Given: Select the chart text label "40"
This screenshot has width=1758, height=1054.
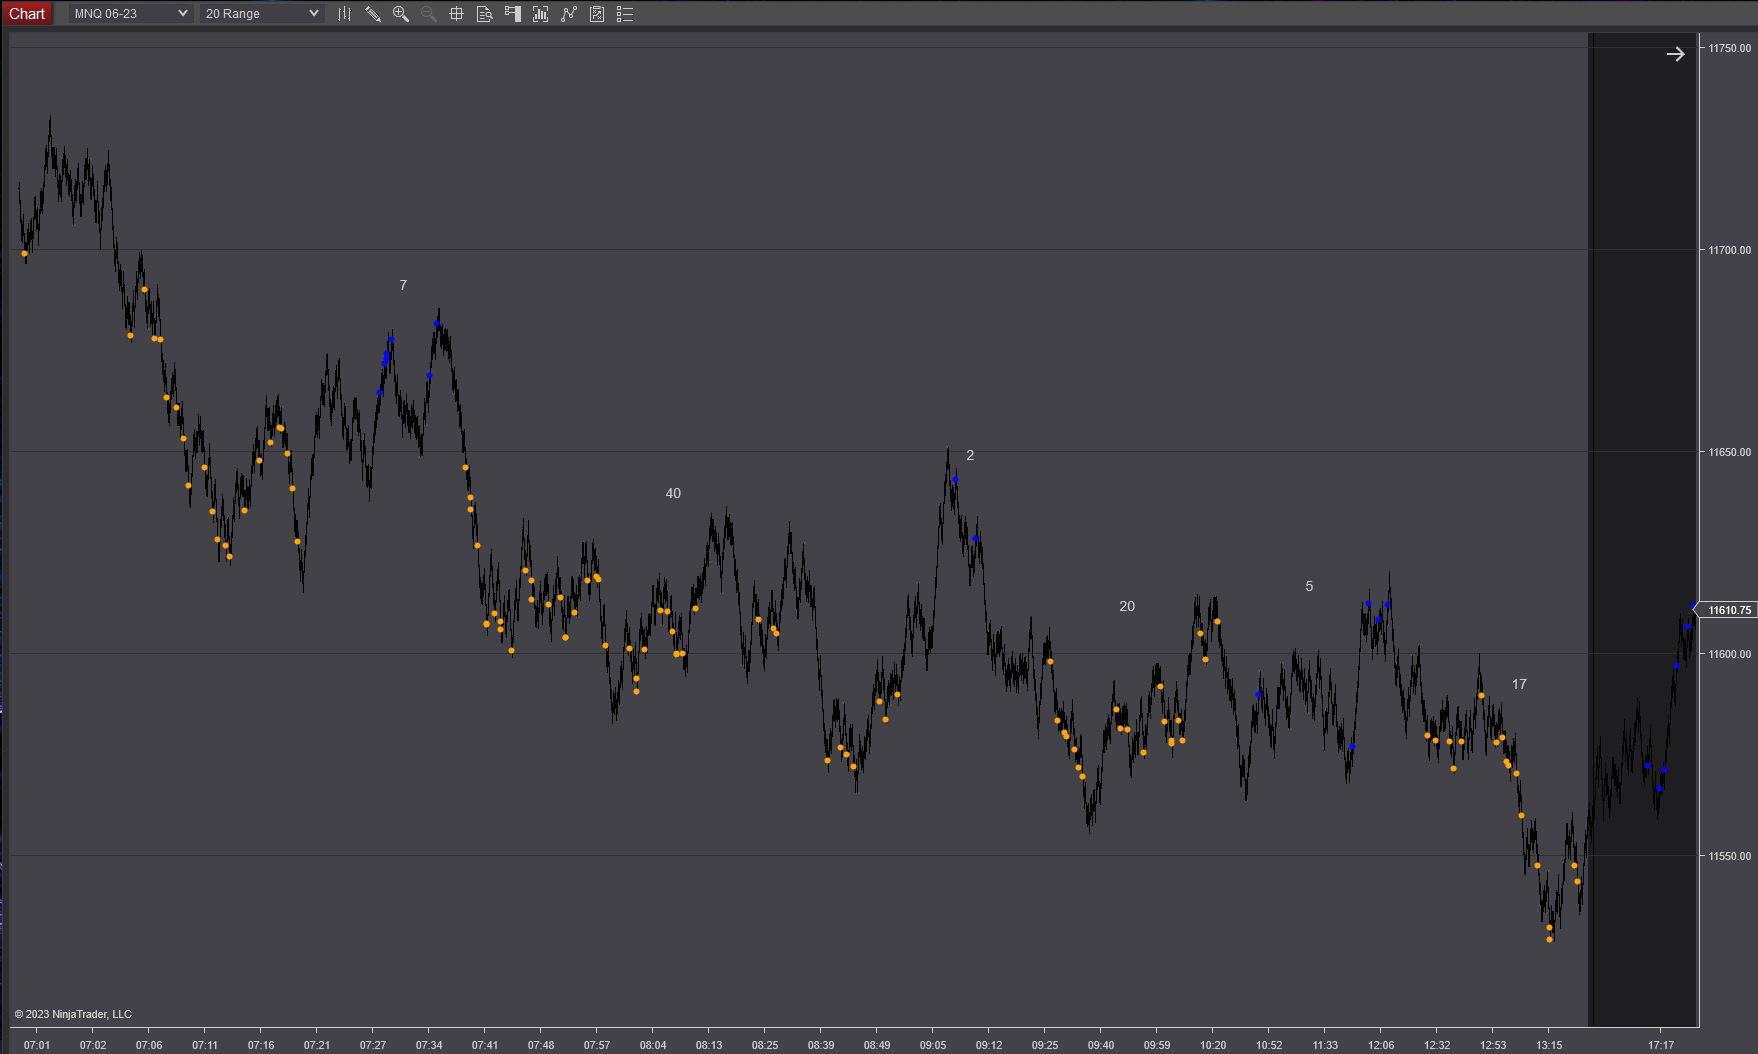Looking at the screenshot, I should pyautogui.click(x=673, y=493).
